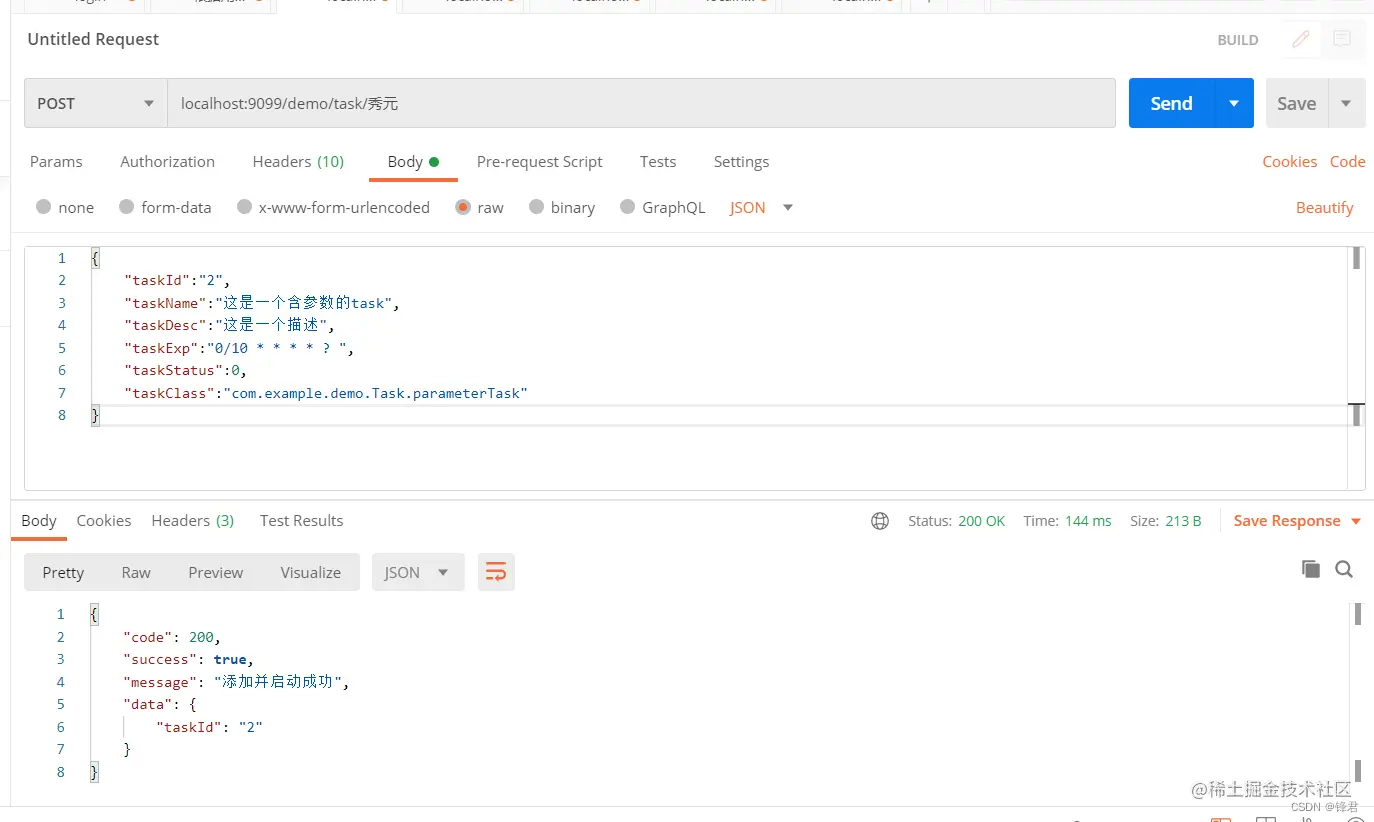Click the Status 200 OK text

(956, 521)
